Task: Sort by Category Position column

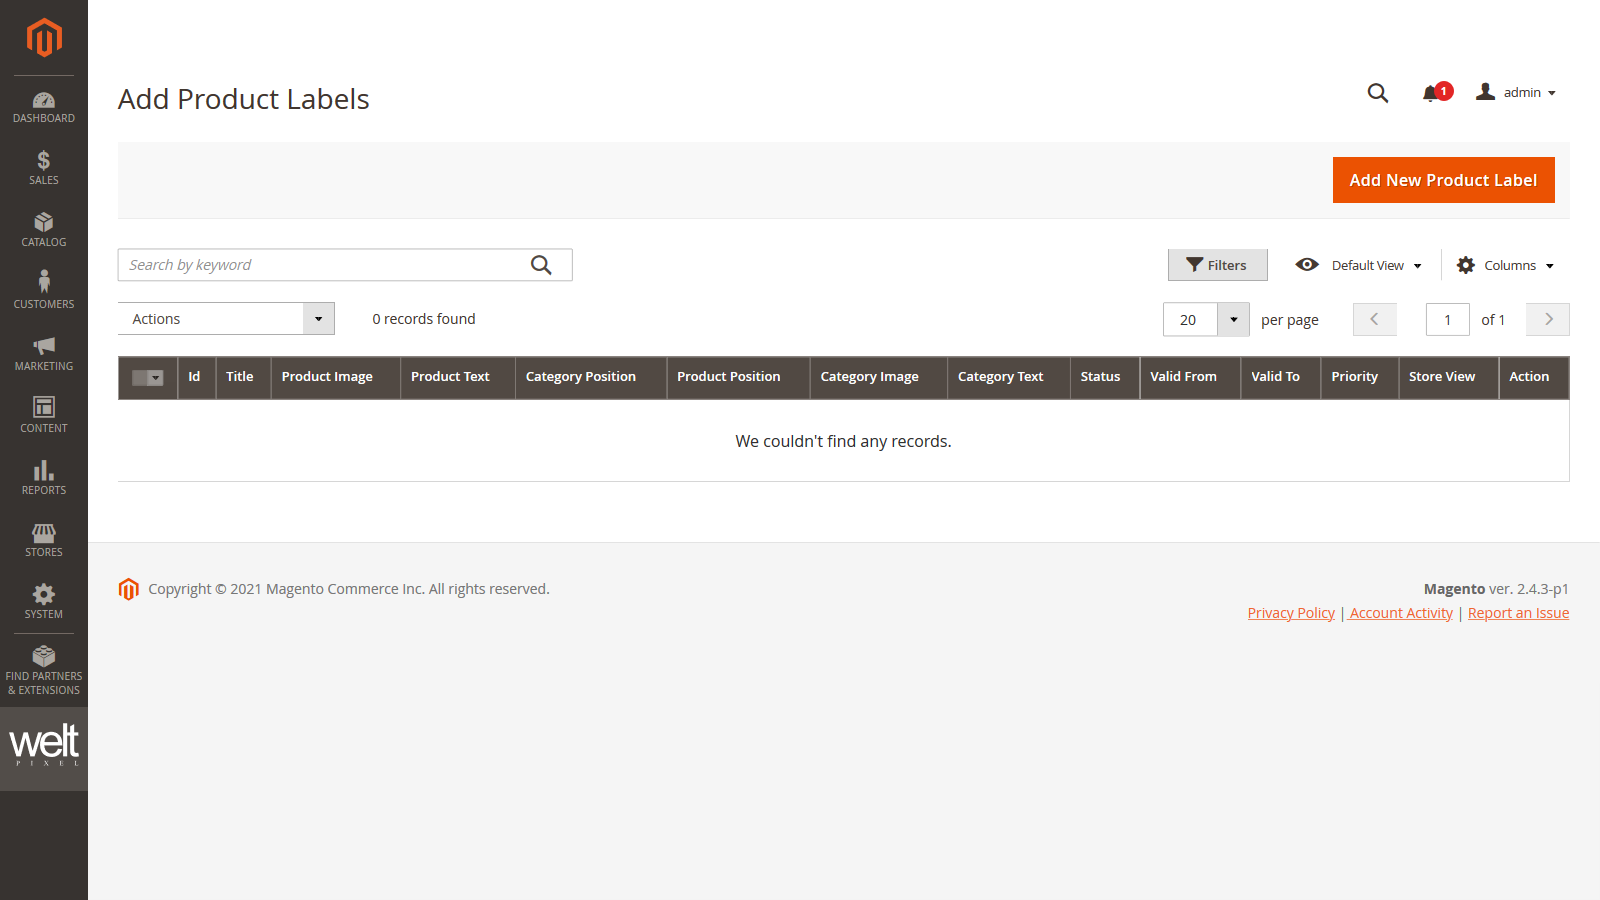Action: point(590,377)
